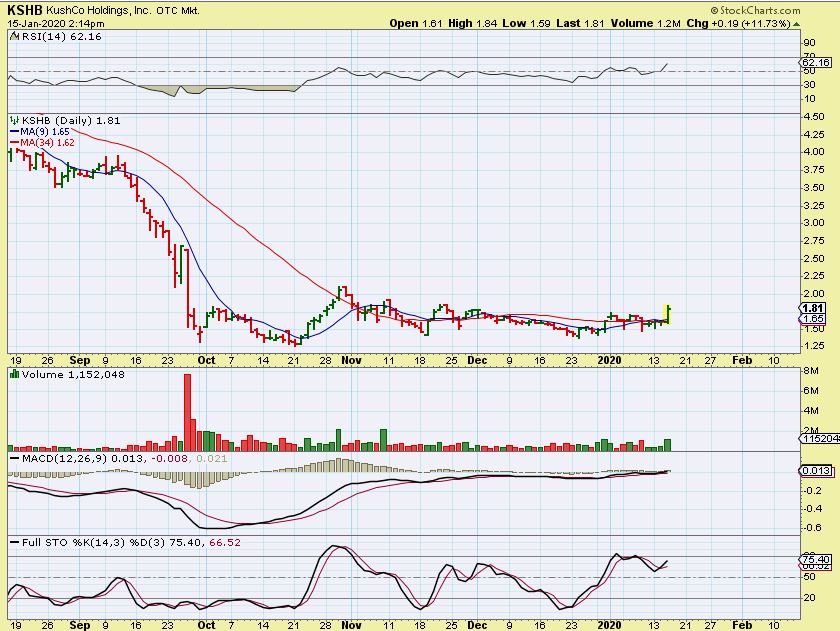Click the 2.00 label on the price axis
Viewport: 840px width, 631px height.
coord(814,294)
